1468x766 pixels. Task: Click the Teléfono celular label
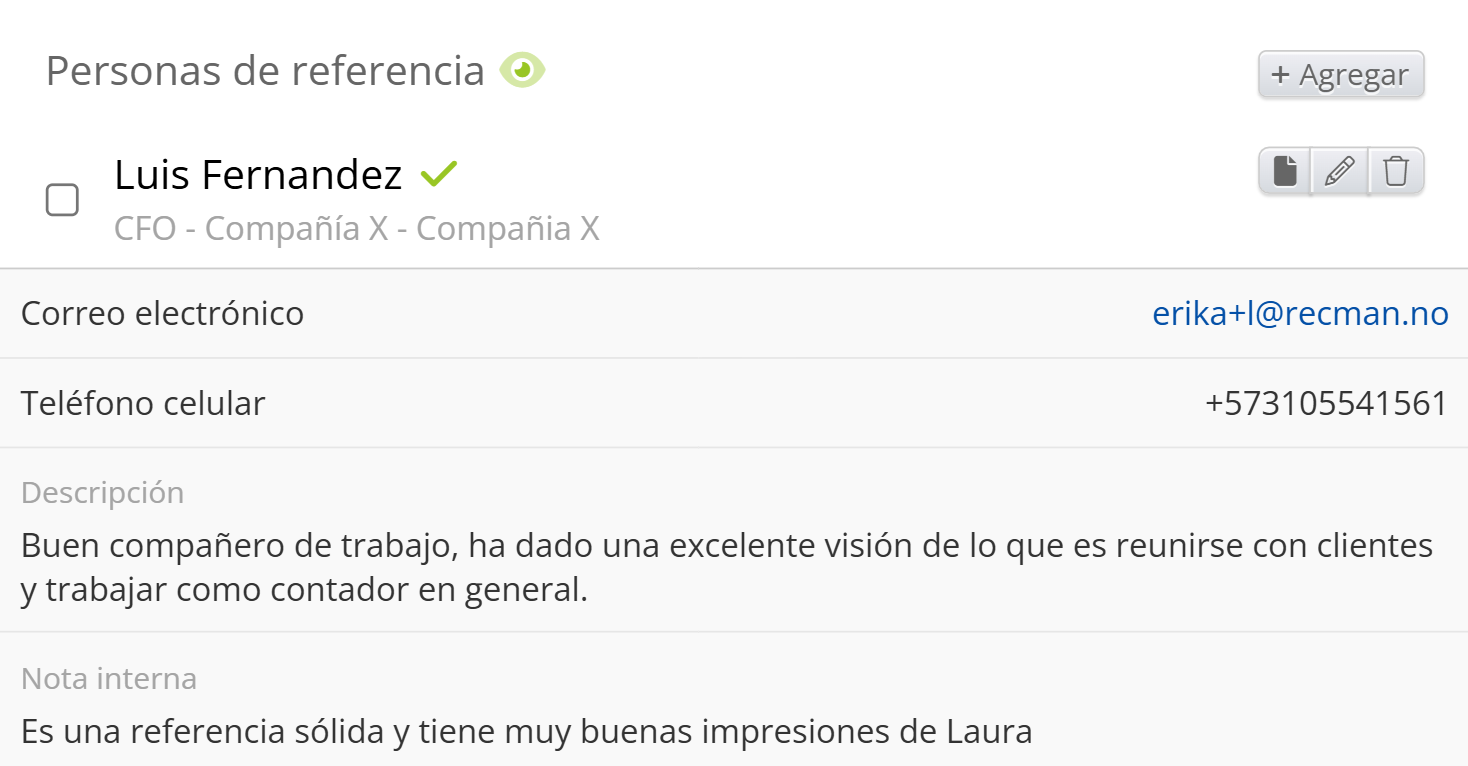coord(143,403)
